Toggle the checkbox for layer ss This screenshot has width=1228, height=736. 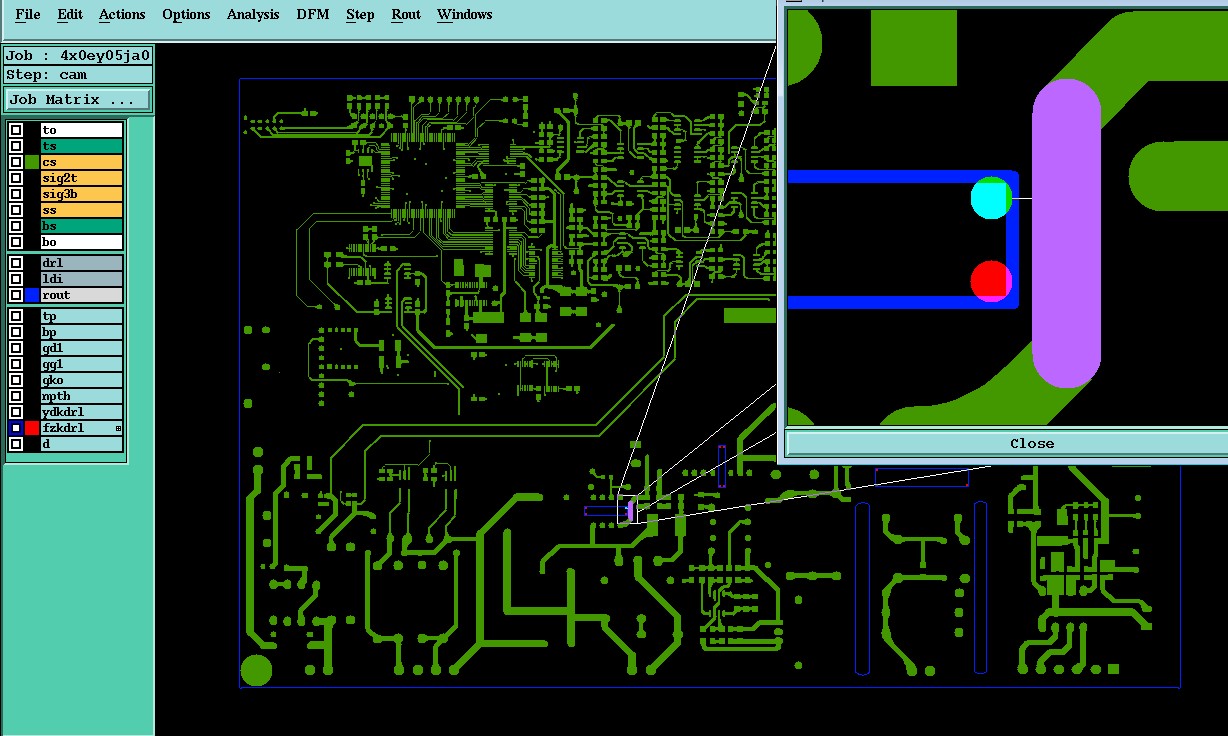coord(16,210)
